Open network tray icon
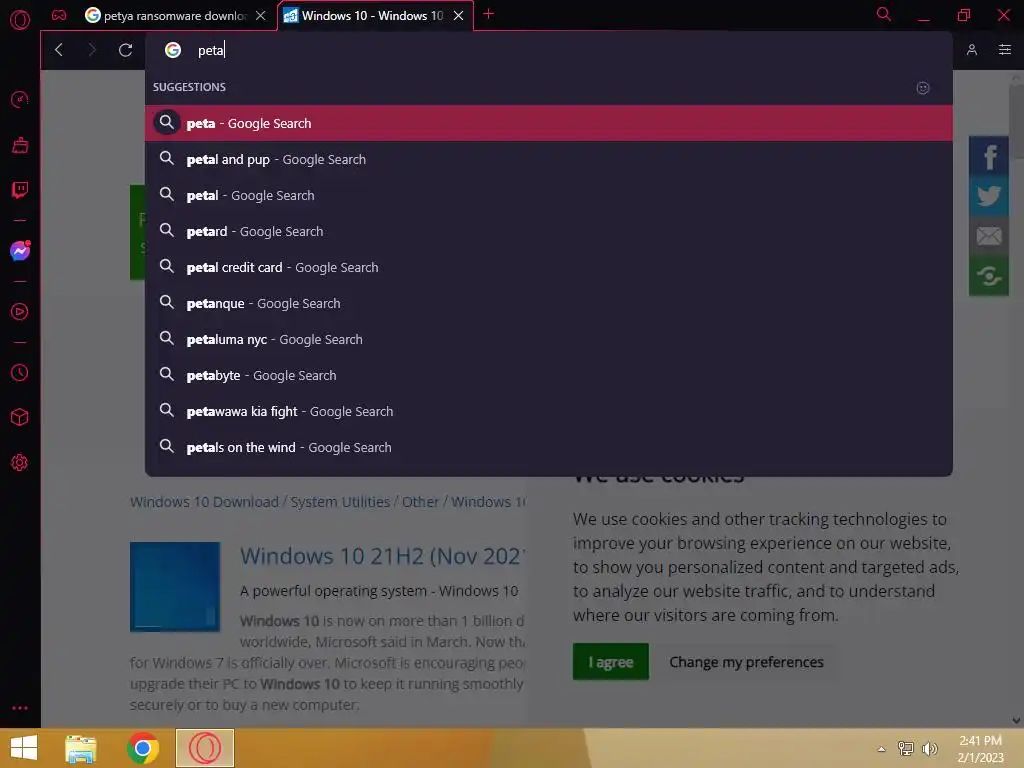Viewport: 1024px width, 768px height. [905, 749]
